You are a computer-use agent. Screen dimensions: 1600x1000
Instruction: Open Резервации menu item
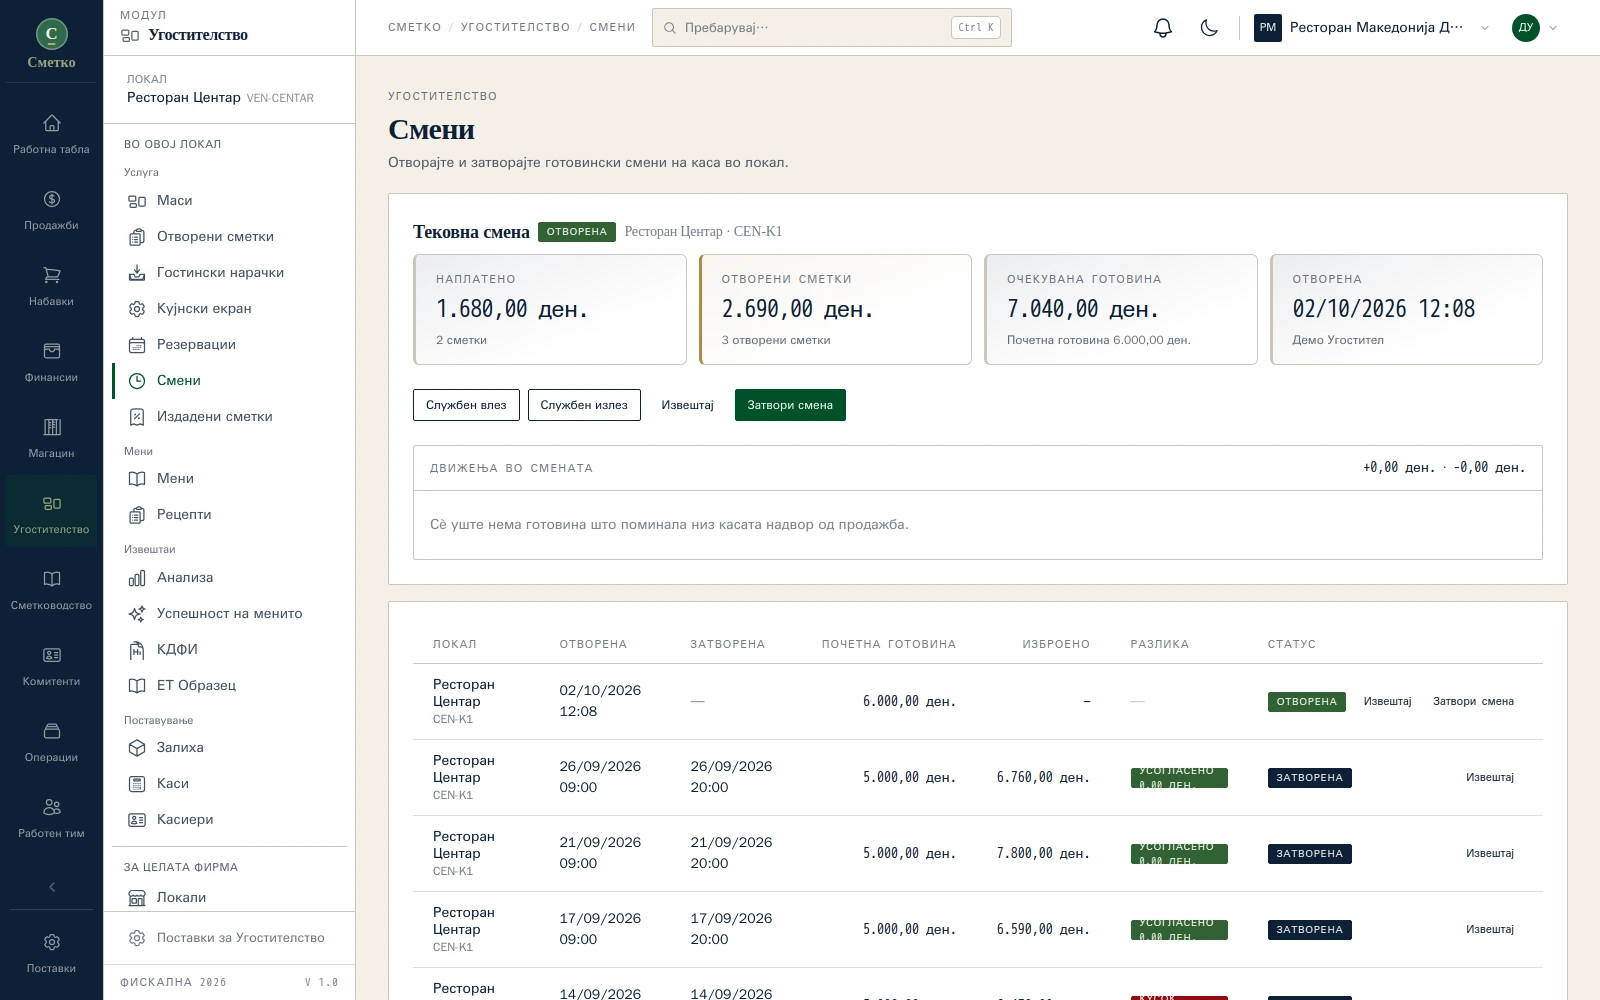[229, 345]
